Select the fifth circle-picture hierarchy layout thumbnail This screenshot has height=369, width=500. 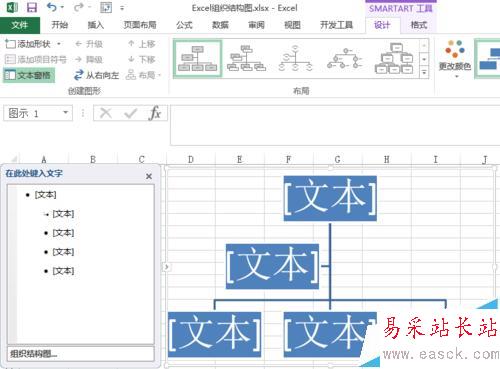click(x=394, y=59)
